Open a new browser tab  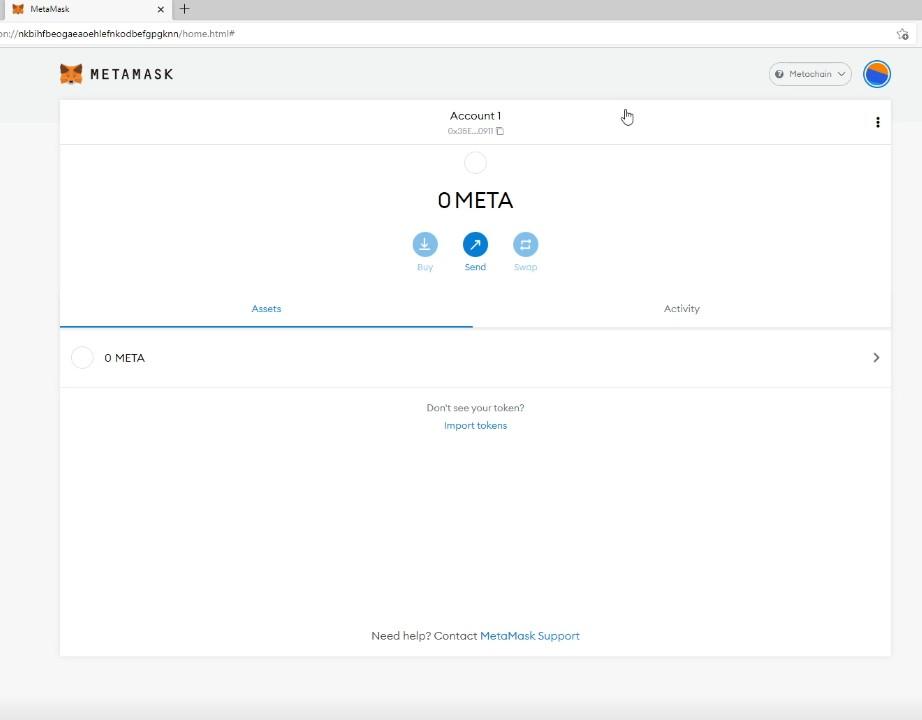pyautogui.click(x=185, y=9)
